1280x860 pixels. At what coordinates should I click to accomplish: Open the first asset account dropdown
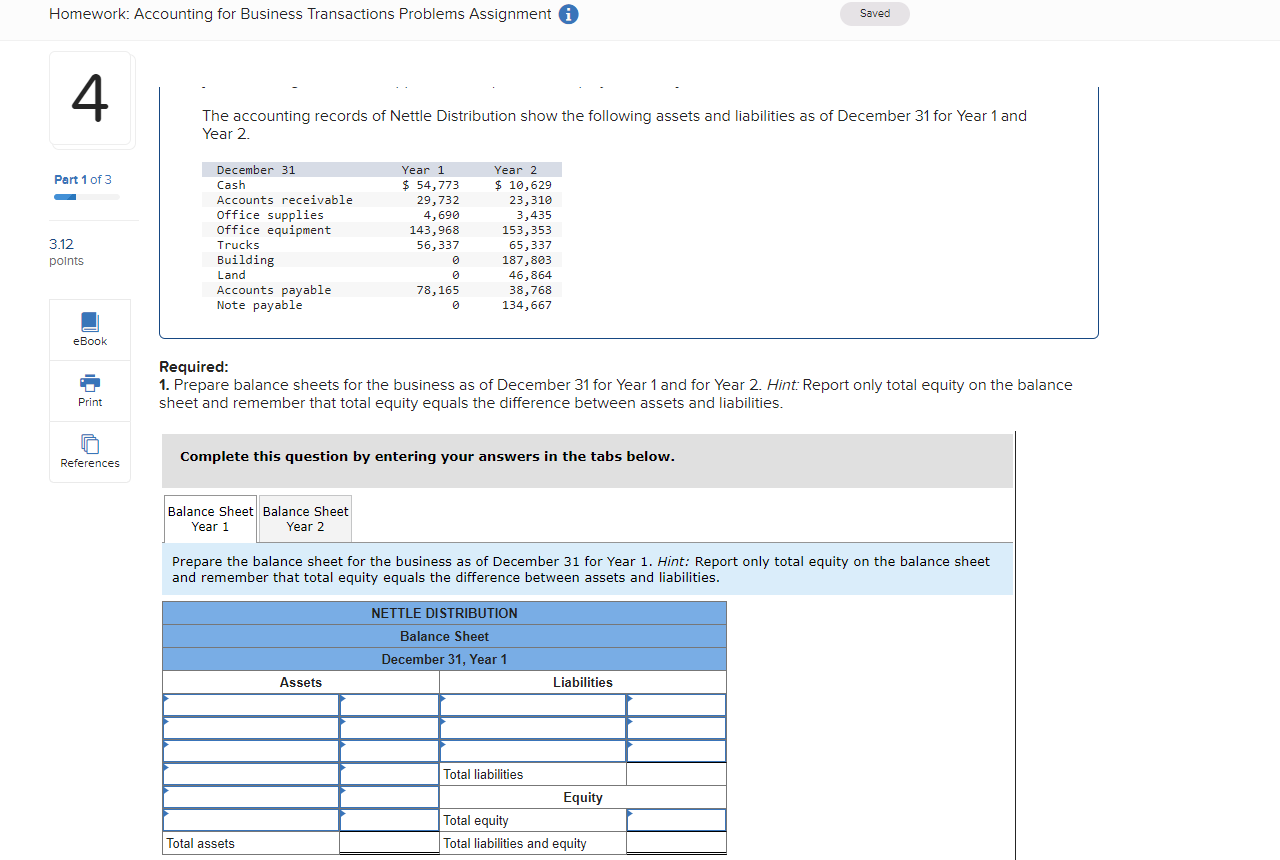[x=250, y=705]
